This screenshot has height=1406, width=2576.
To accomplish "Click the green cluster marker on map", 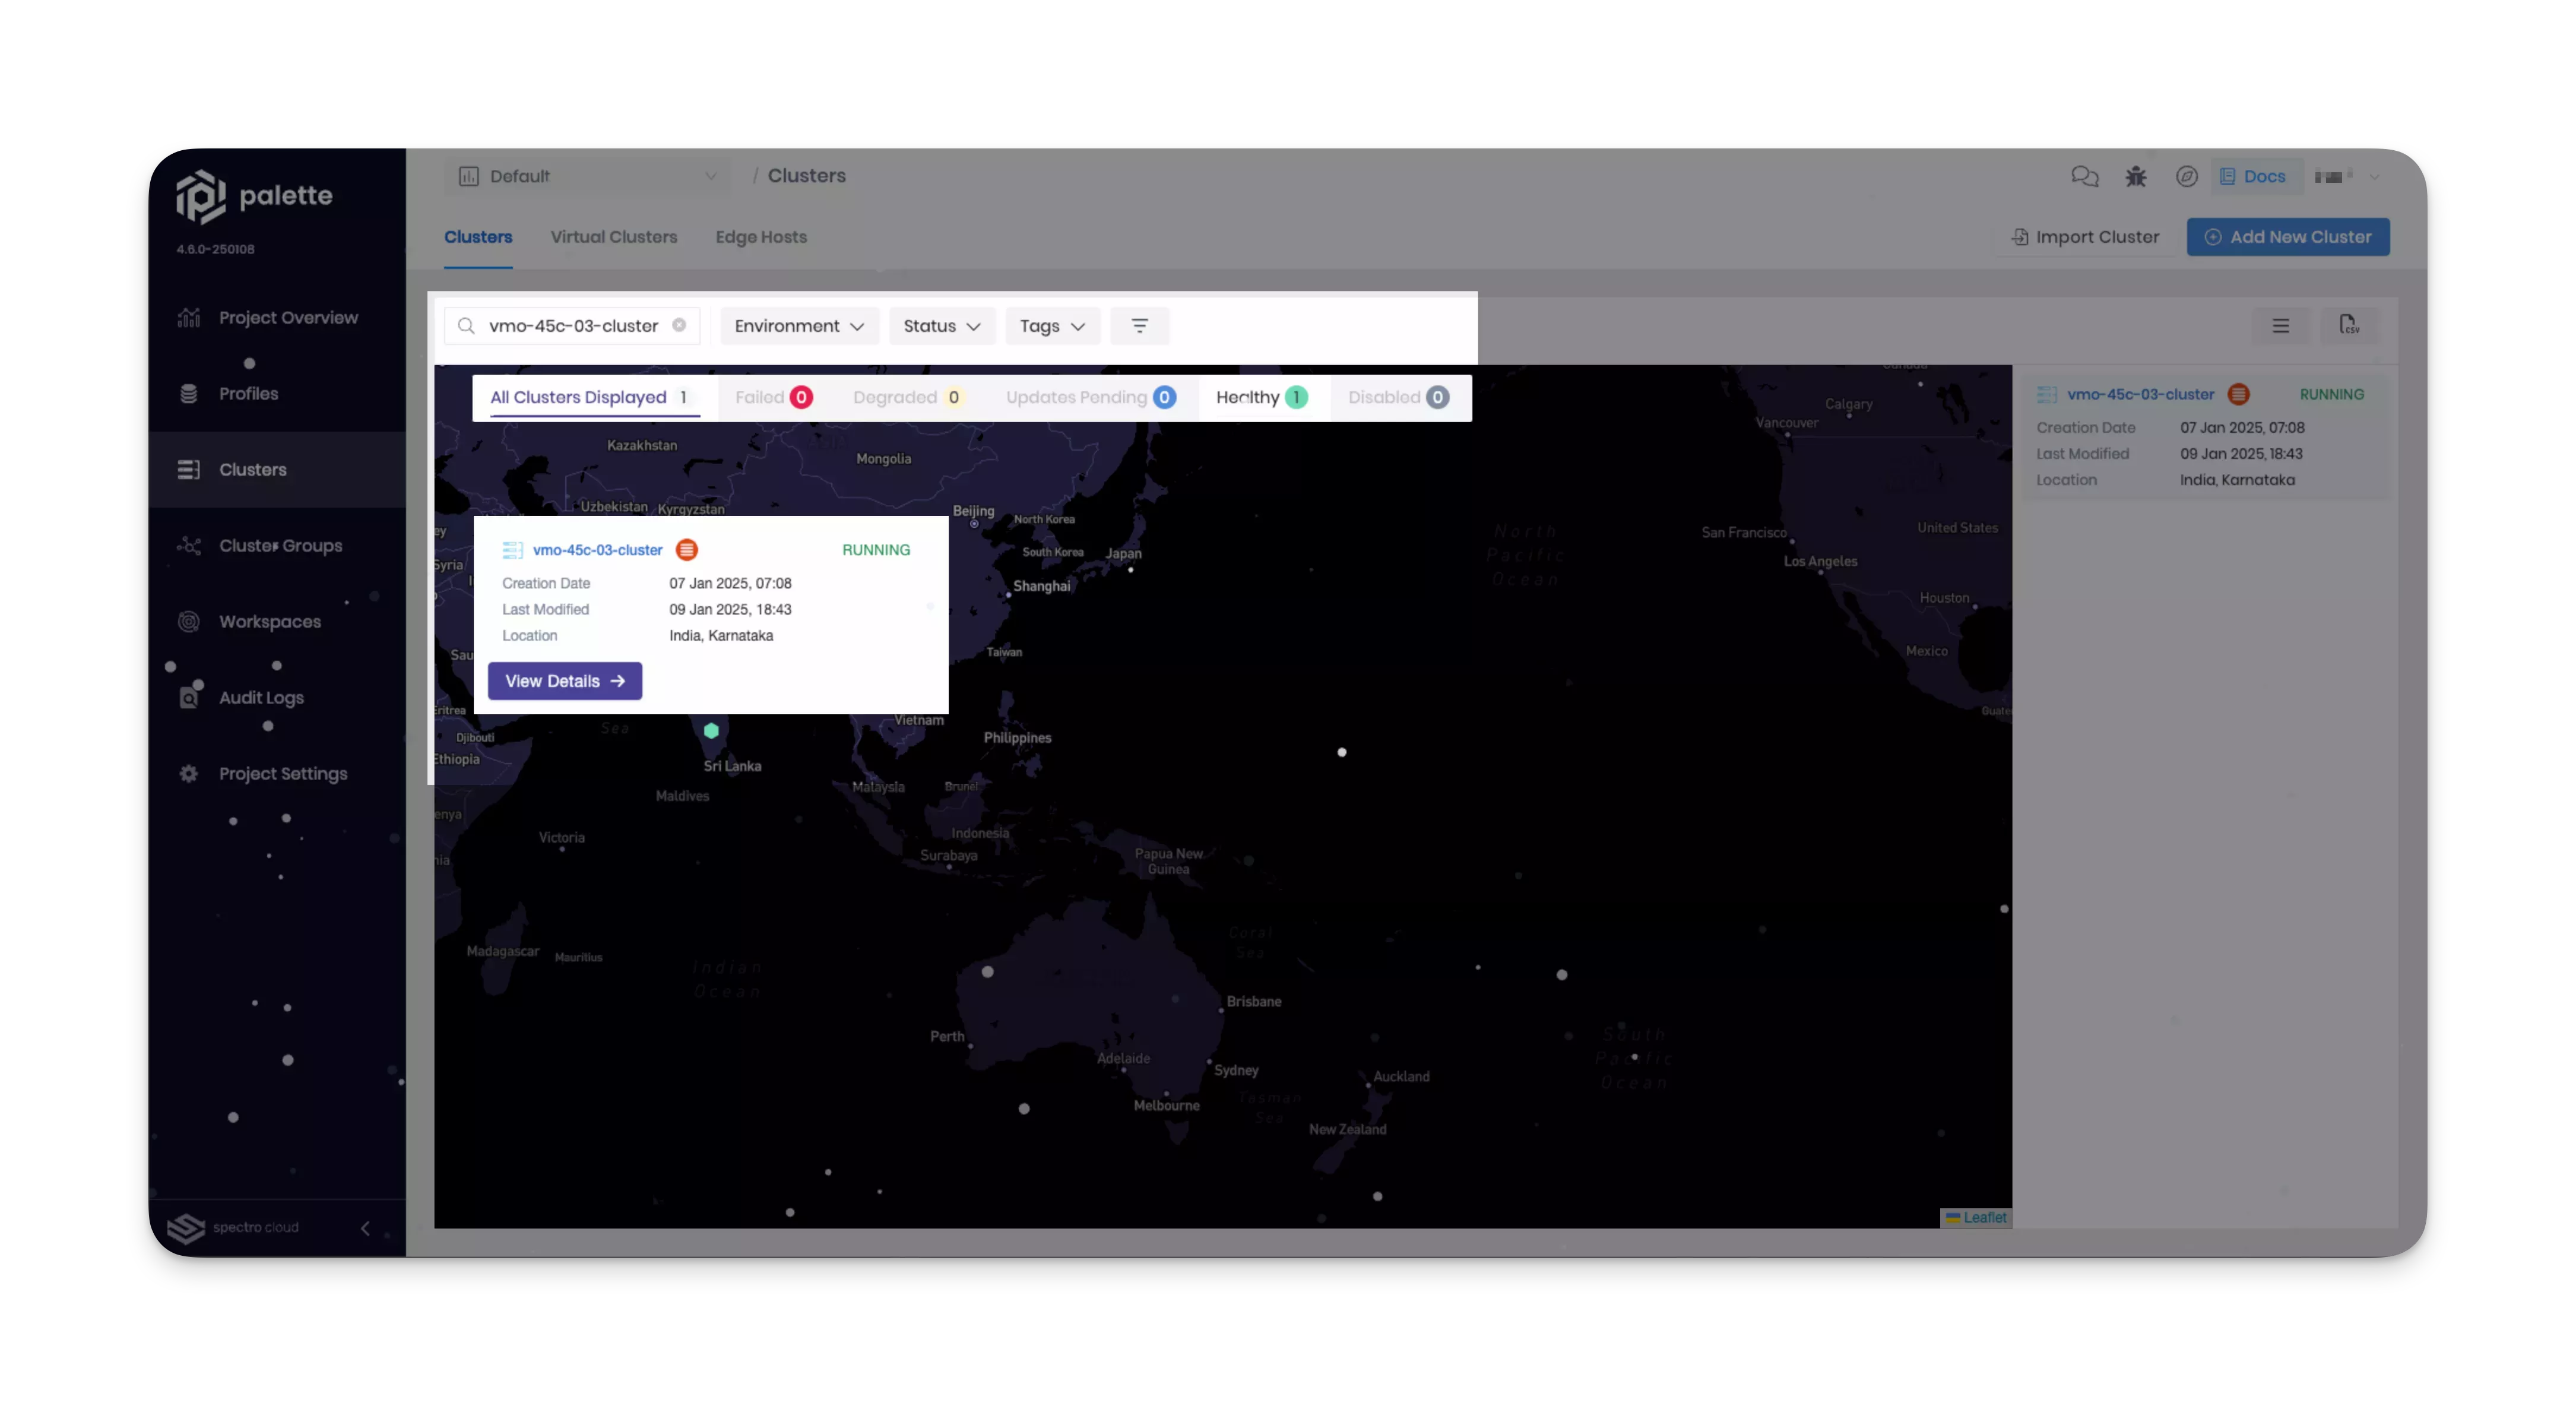I will coord(711,731).
